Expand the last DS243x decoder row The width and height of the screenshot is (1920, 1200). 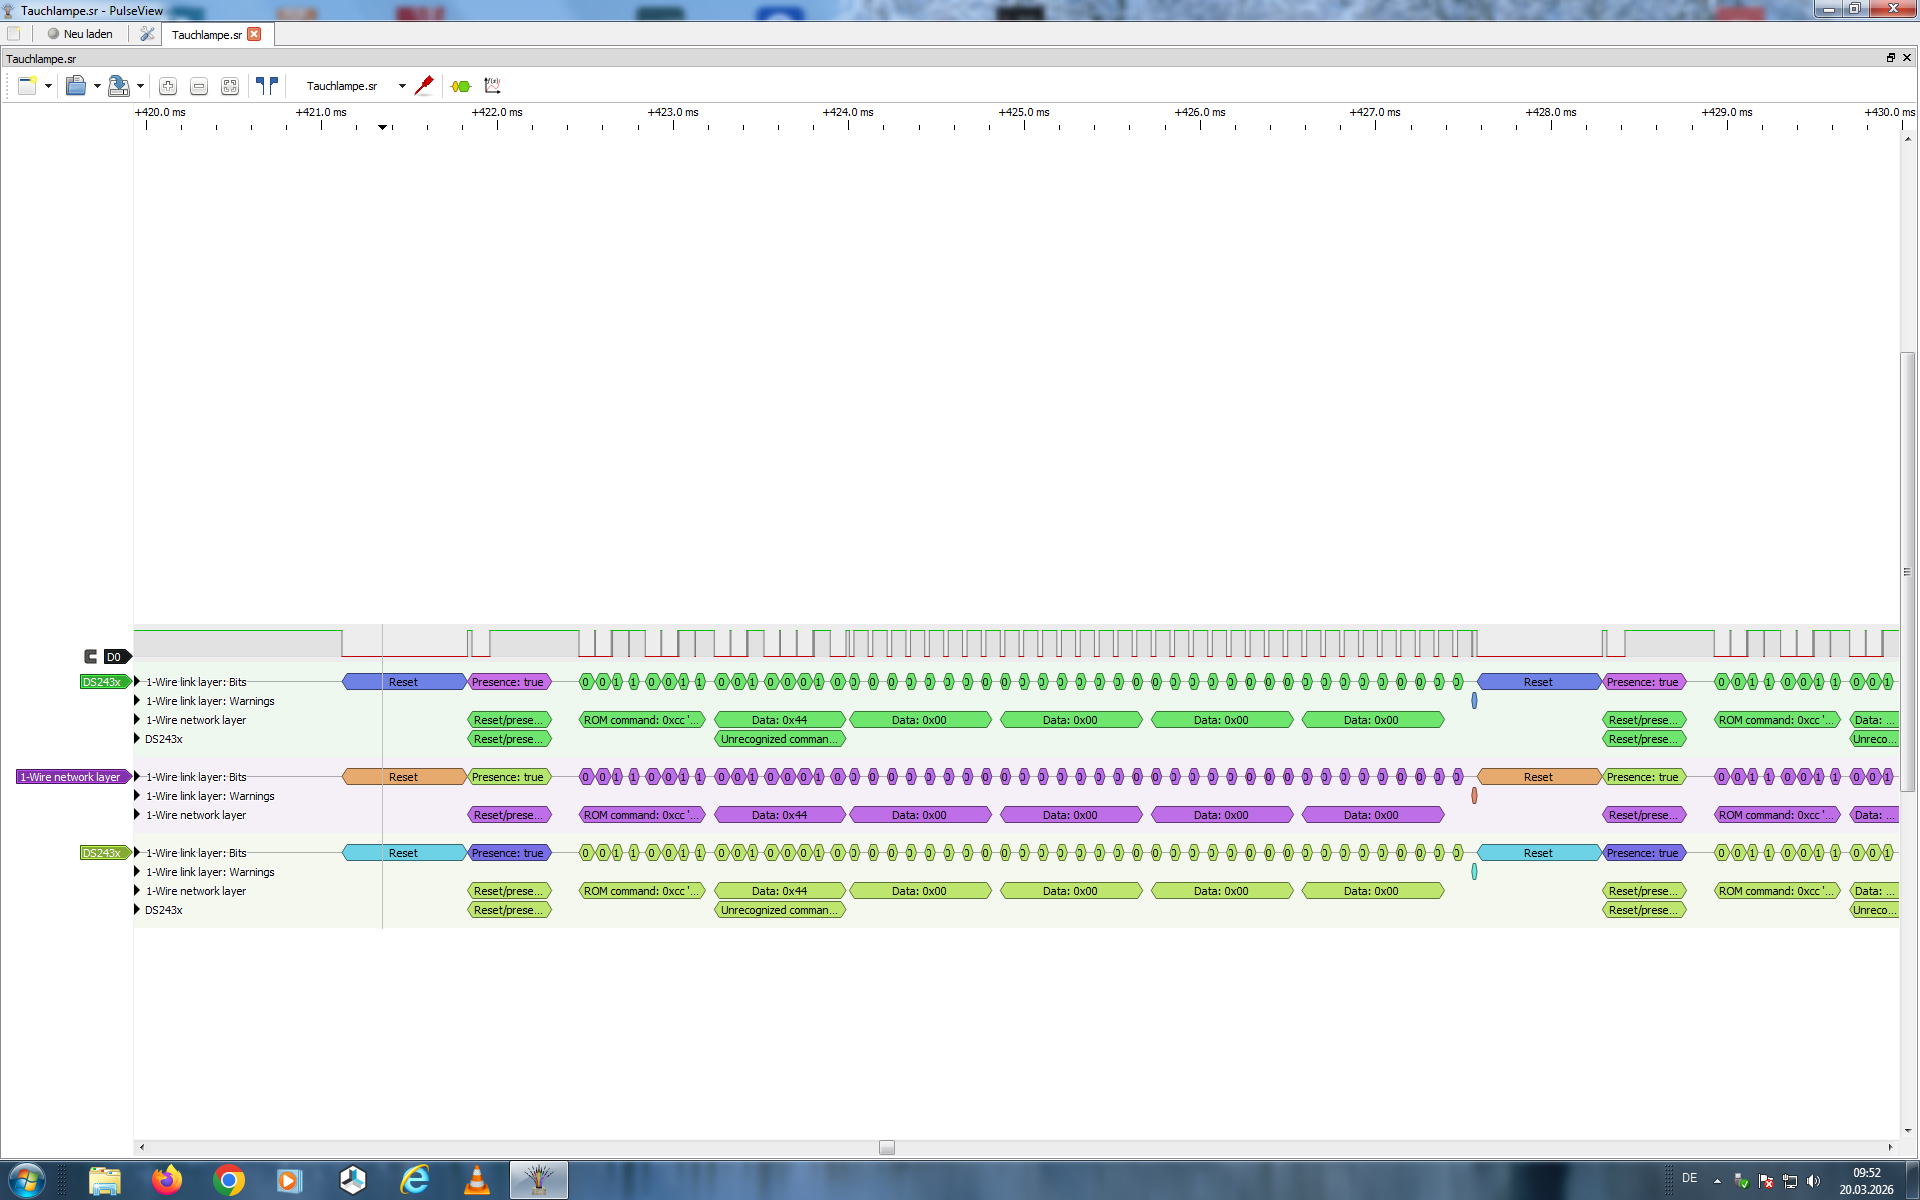(x=137, y=910)
